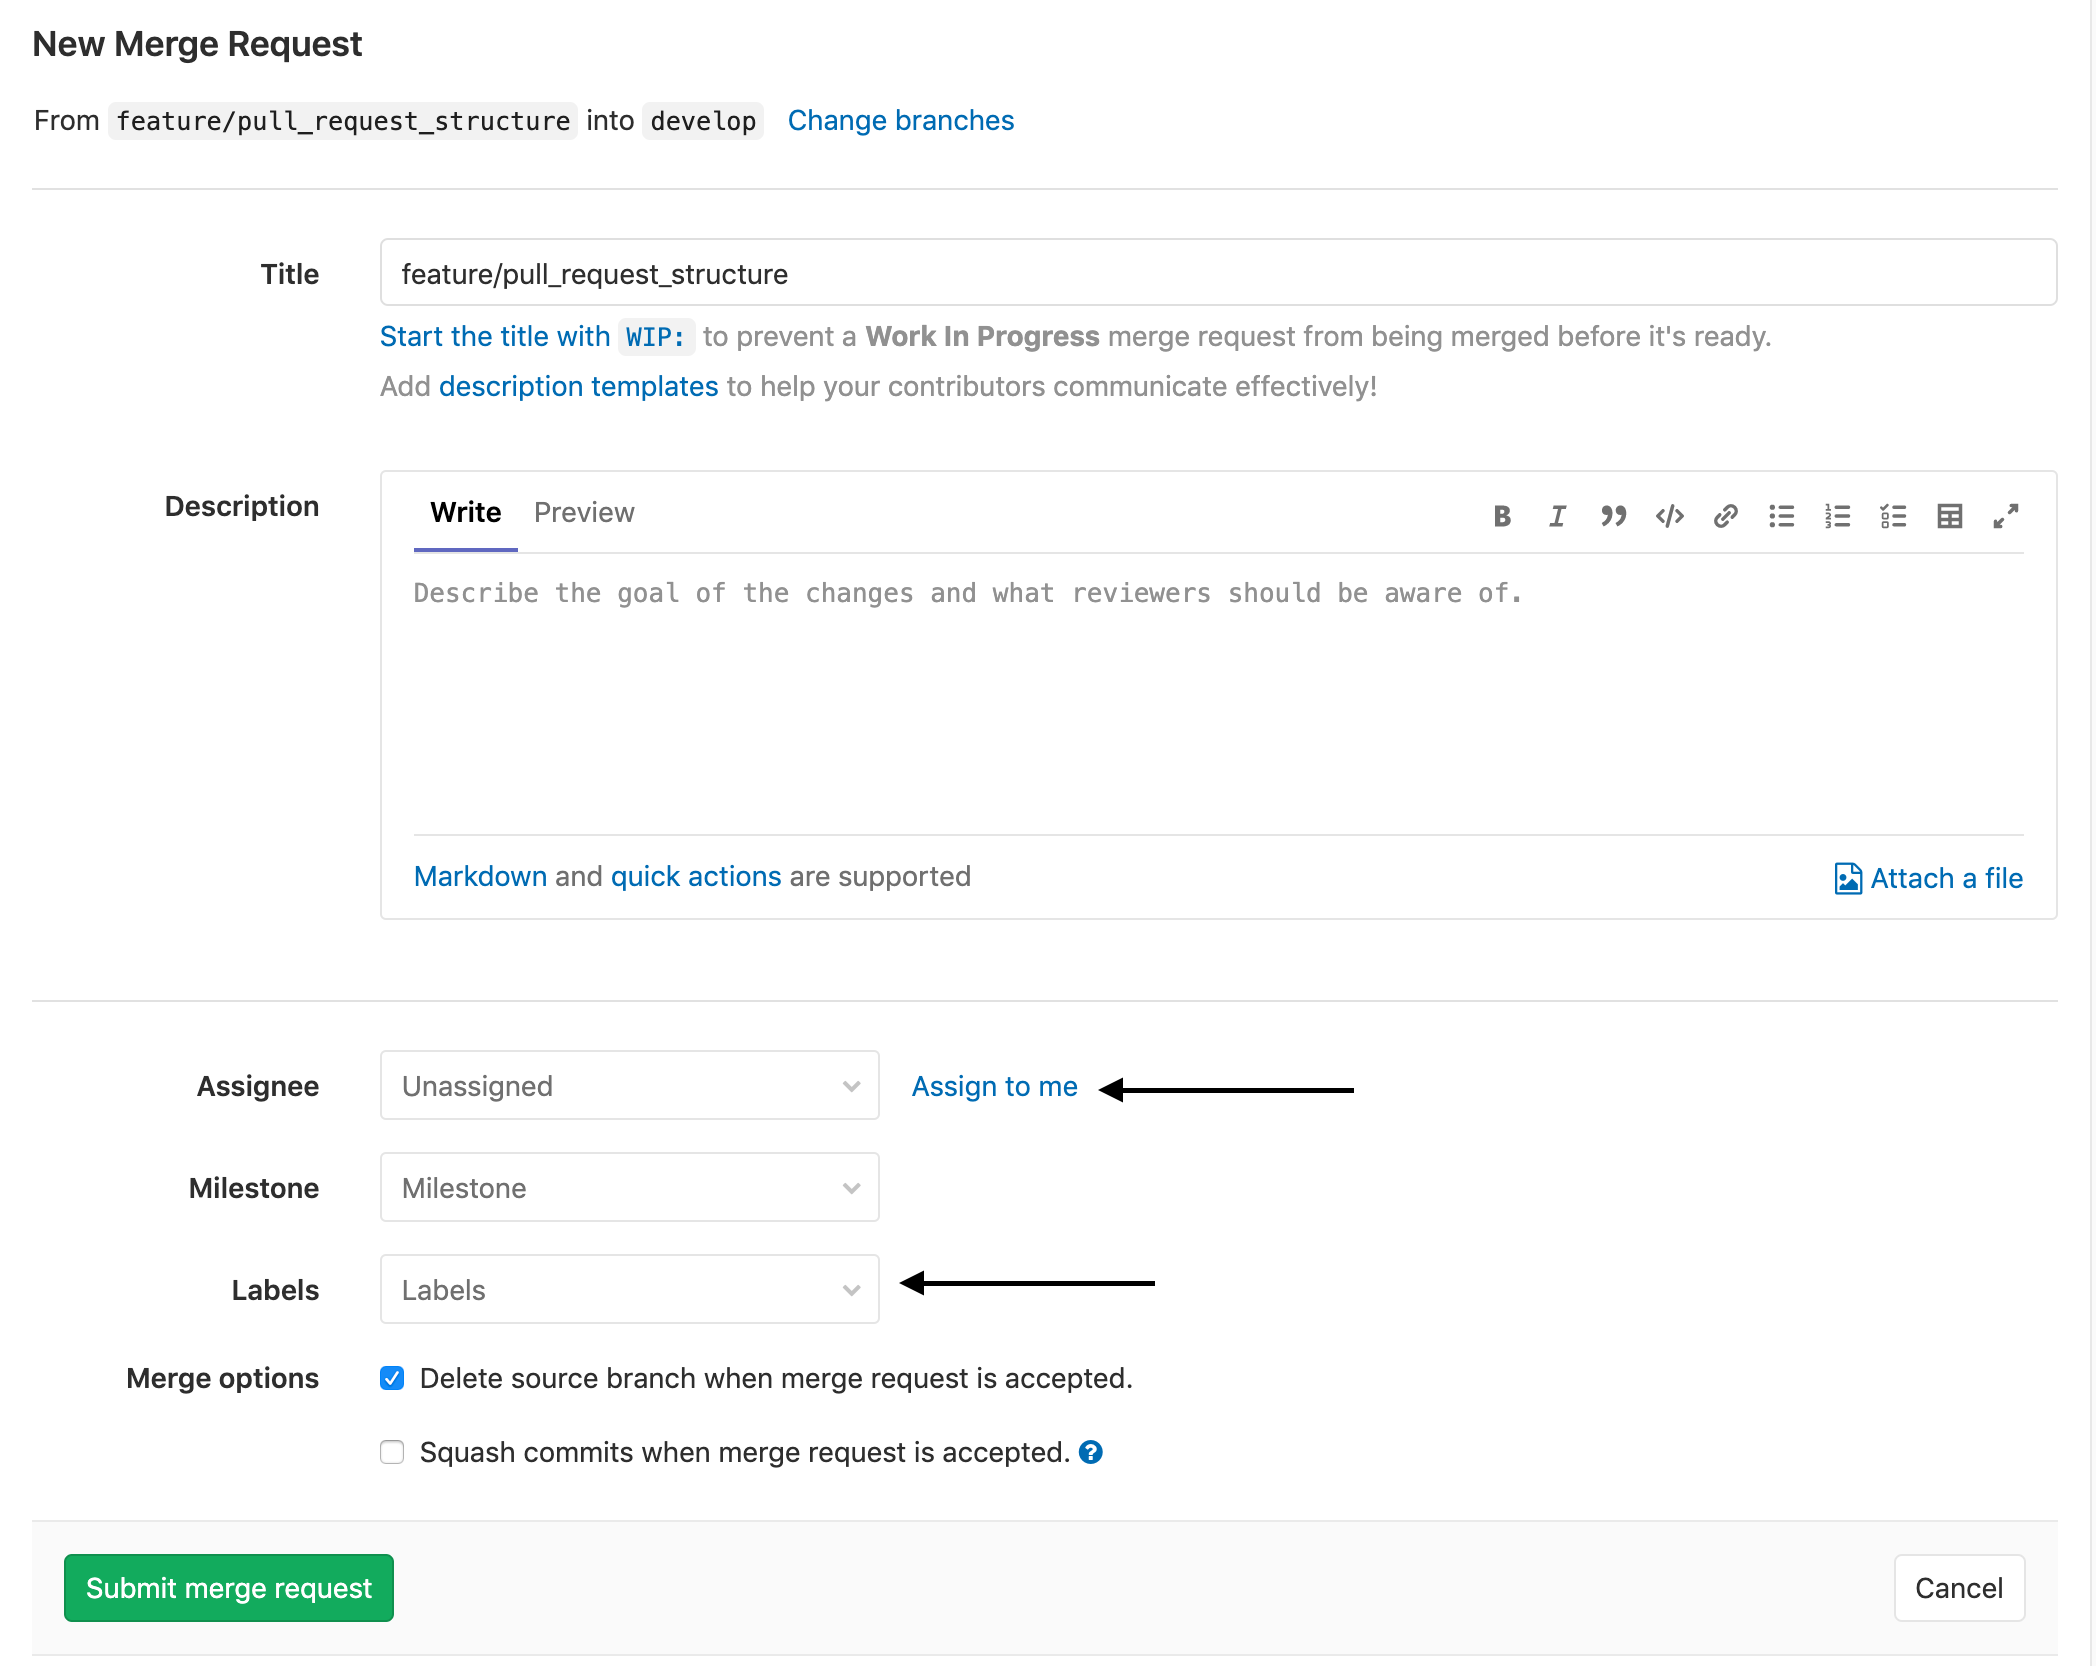Insert a link in the description
This screenshot has width=2096, height=1666.
point(1725,516)
